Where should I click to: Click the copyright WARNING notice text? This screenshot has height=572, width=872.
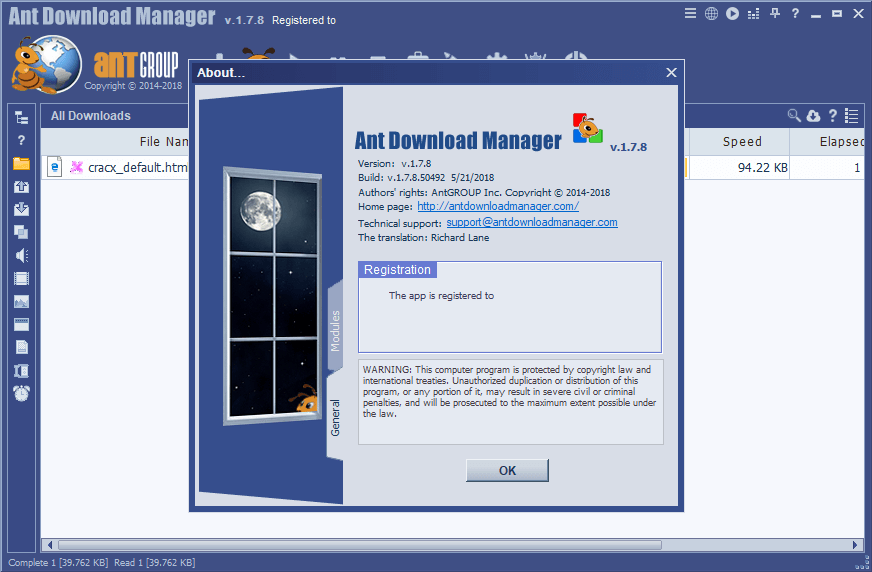coord(509,391)
